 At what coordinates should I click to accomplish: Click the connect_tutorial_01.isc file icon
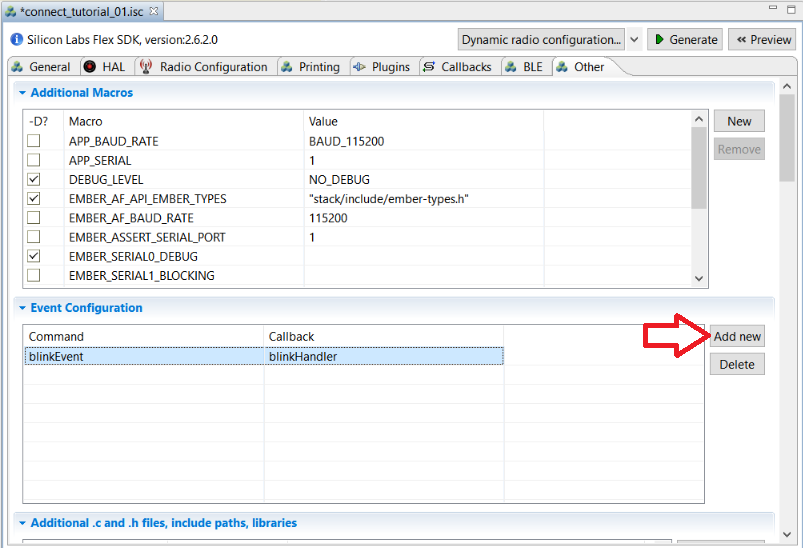[11, 11]
